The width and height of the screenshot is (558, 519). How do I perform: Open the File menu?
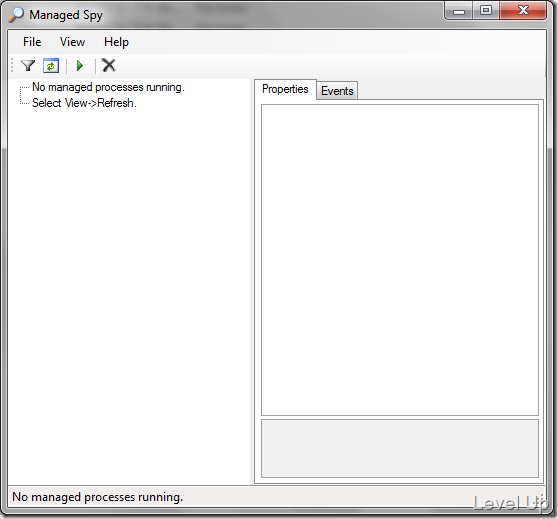point(32,42)
